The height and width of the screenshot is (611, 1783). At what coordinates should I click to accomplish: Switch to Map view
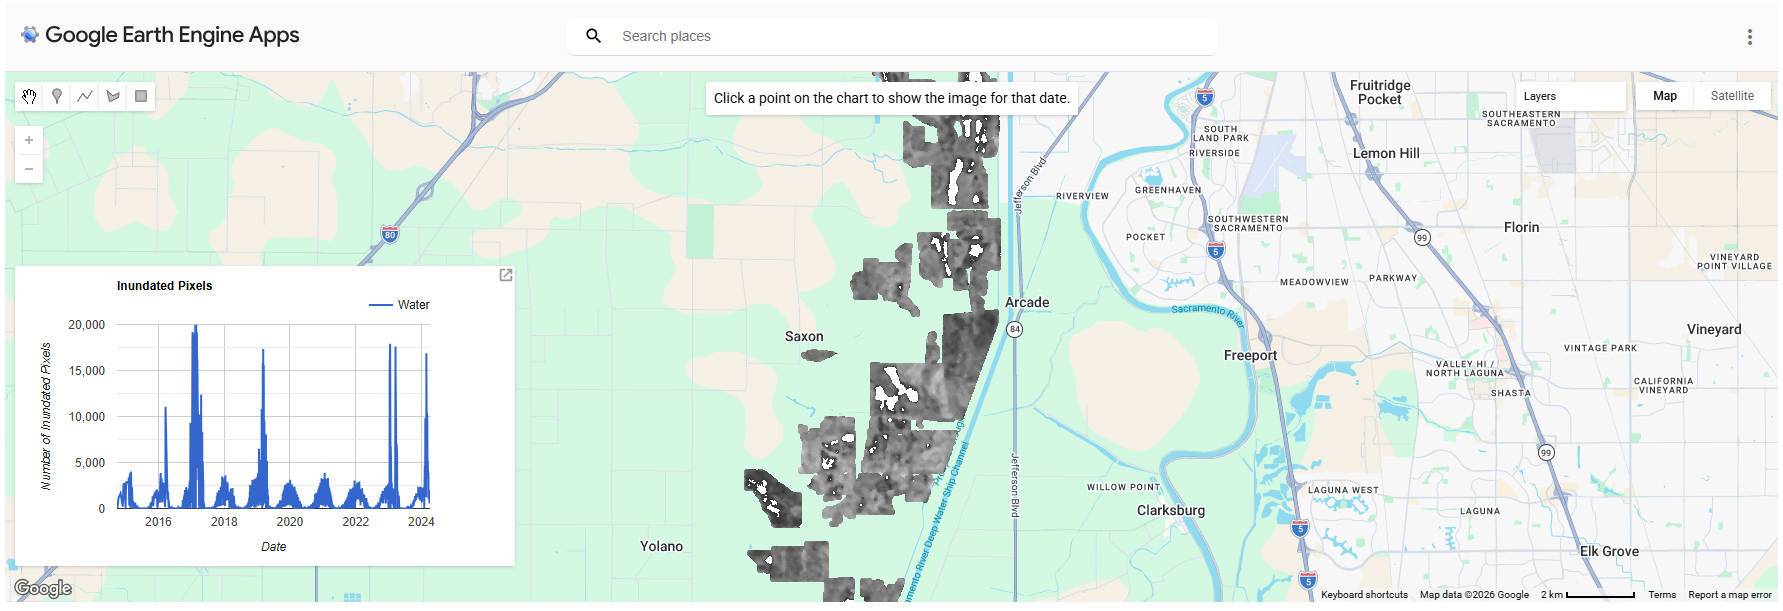coord(1664,96)
